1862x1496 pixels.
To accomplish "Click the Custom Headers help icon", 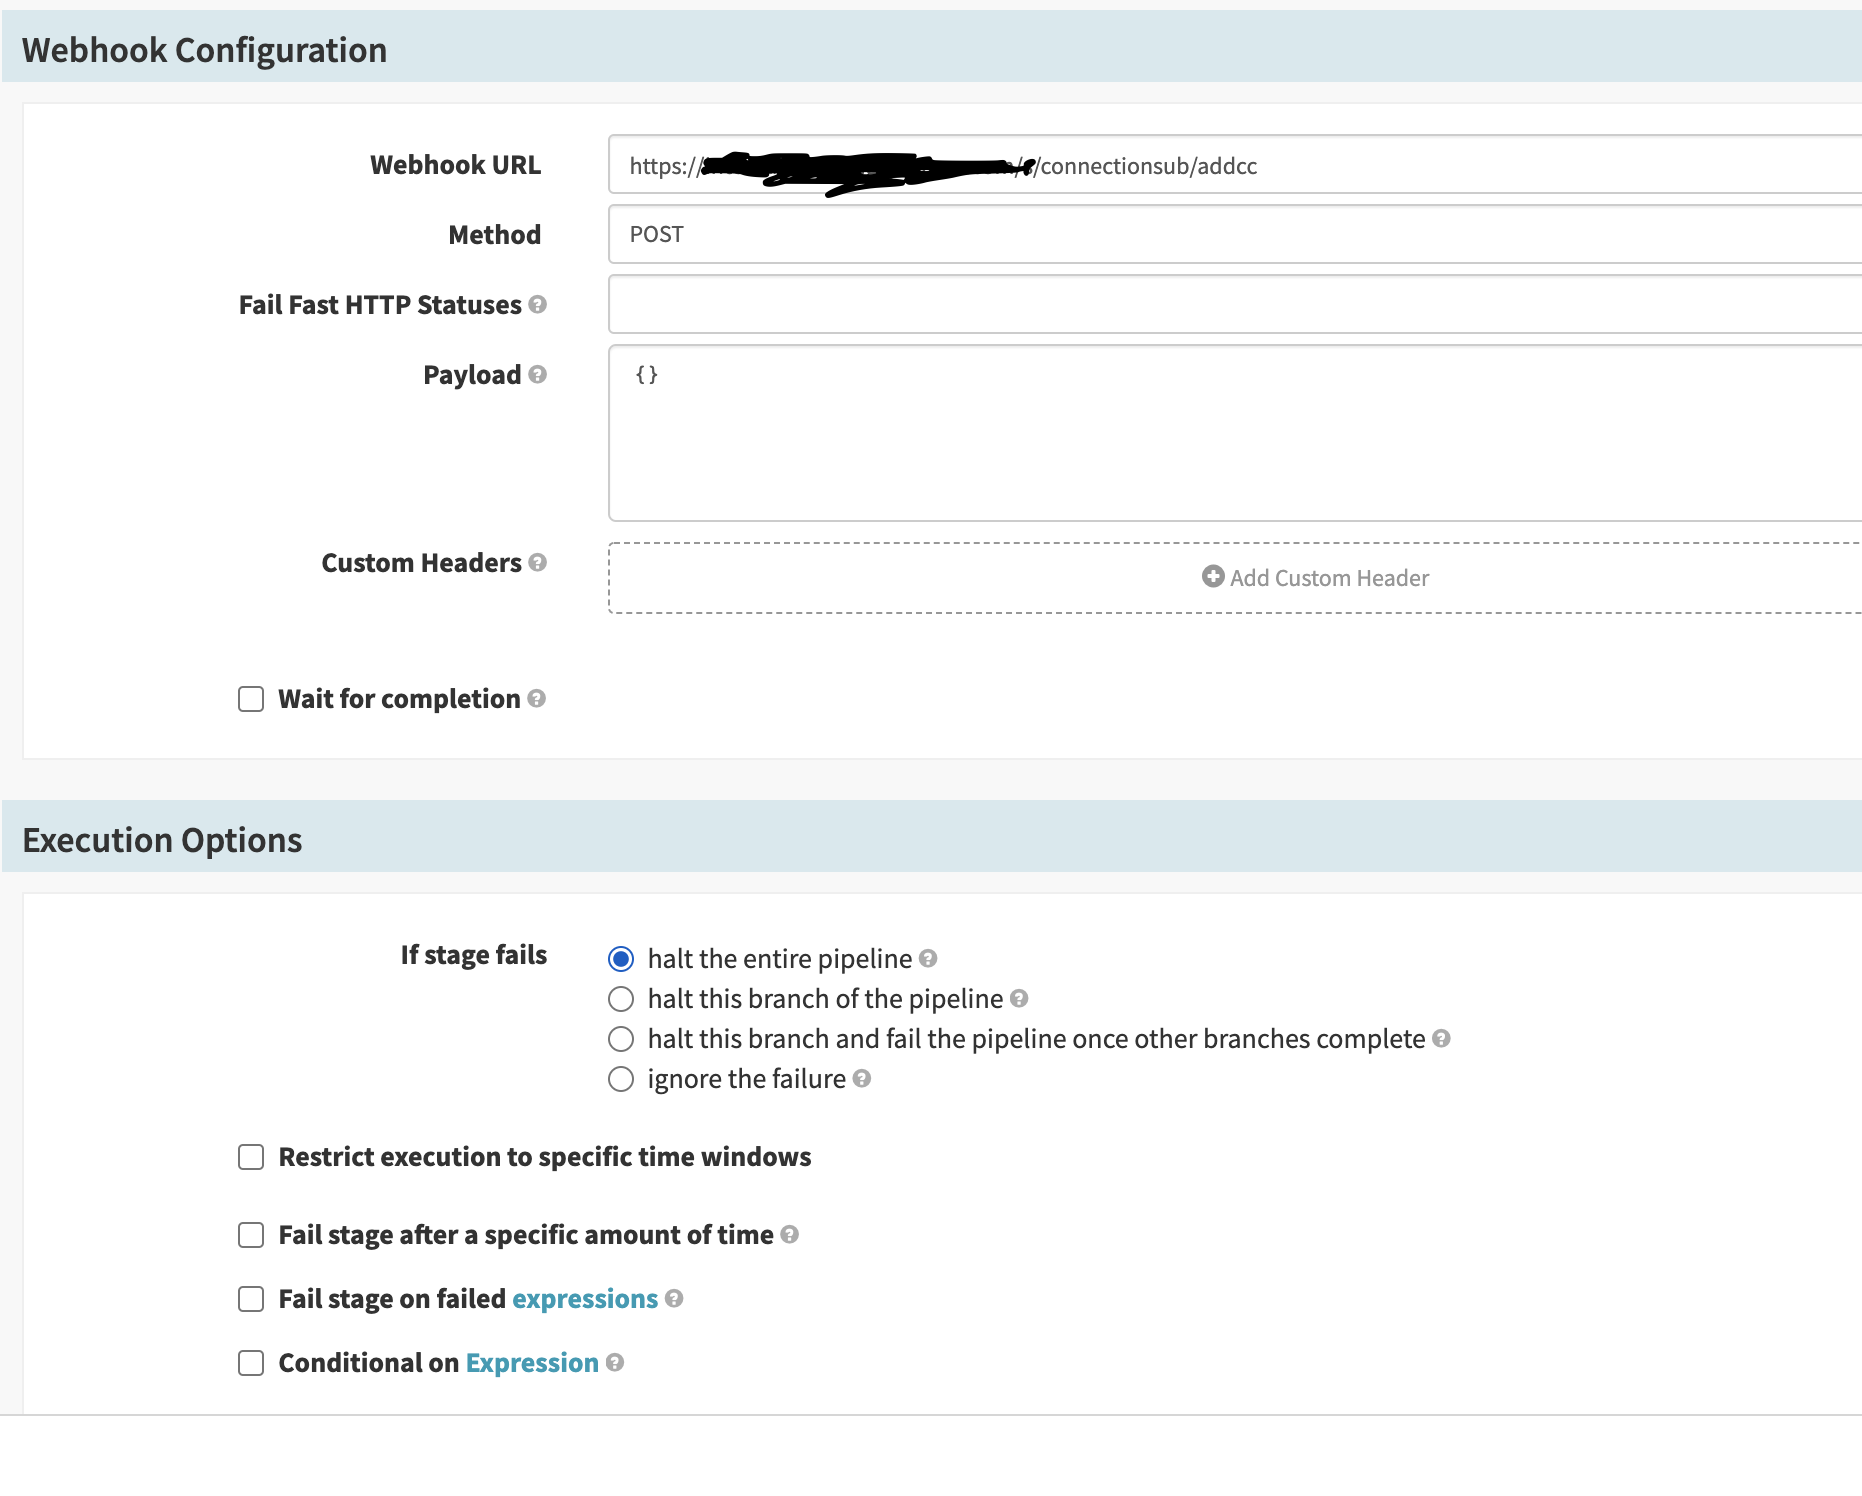I will coord(539,563).
